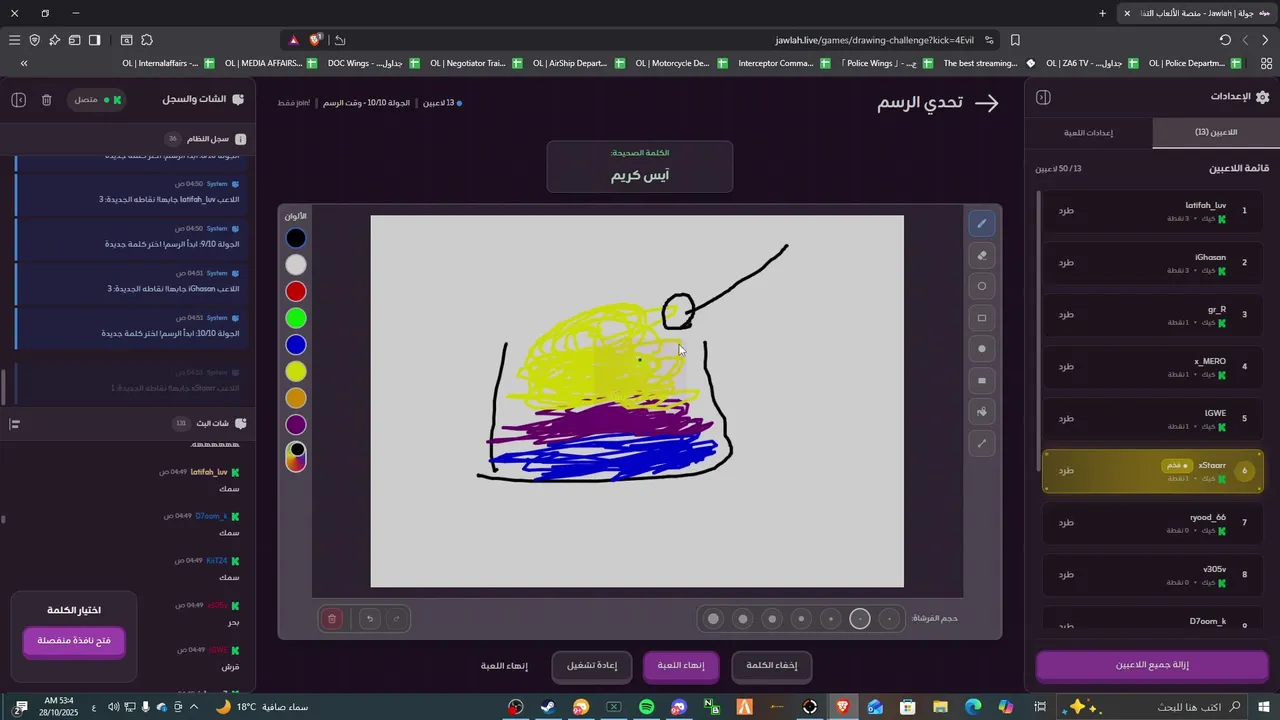The image size is (1280, 720).
Task: Pick the white color swatch
Action: 296,265
